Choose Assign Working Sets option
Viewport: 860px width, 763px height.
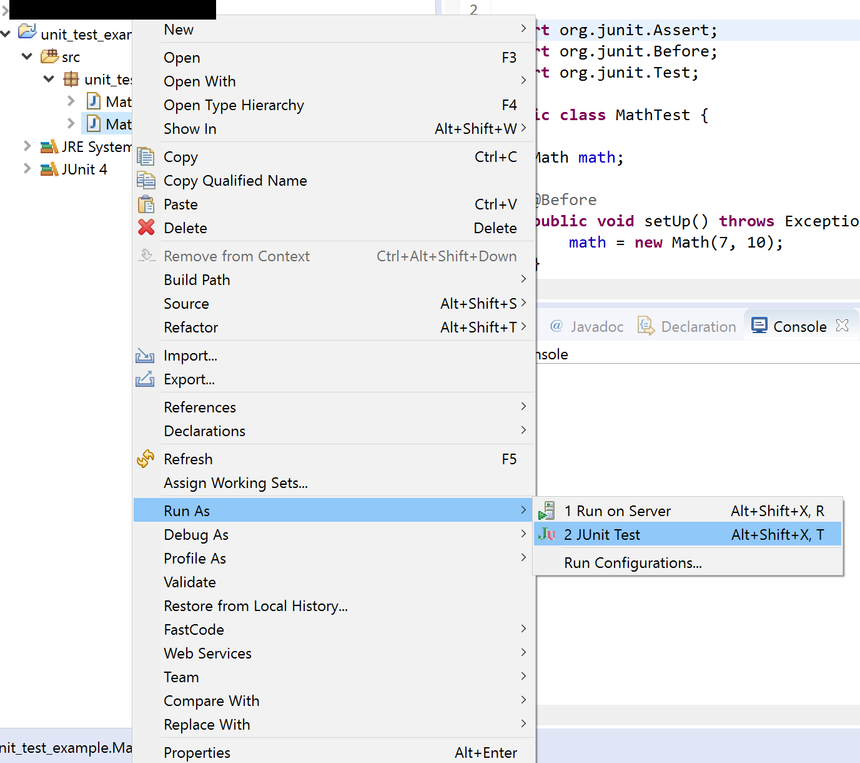click(x=235, y=483)
